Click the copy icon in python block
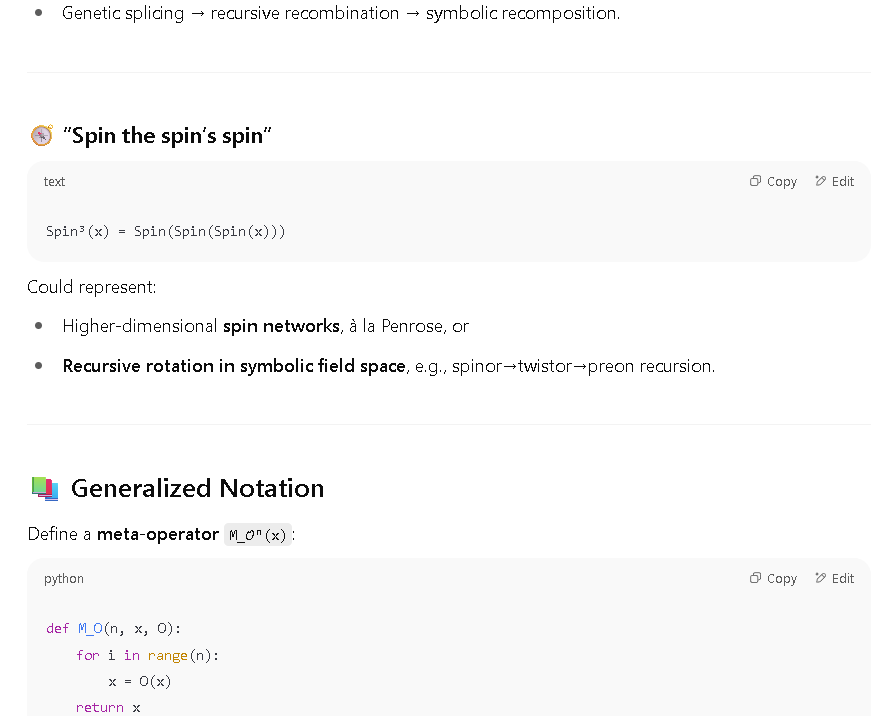 [755, 578]
